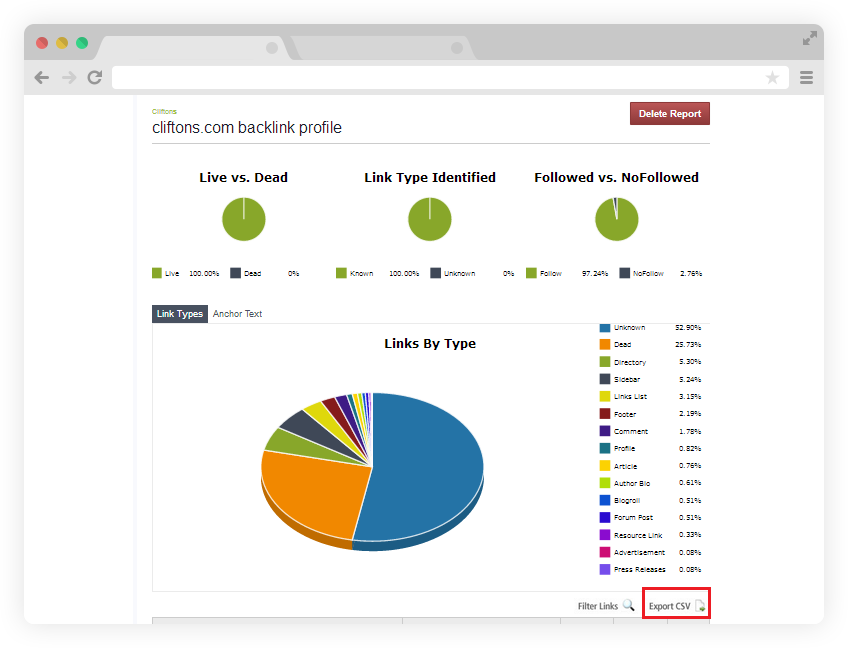Image resolution: width=848 pixels, height=648 pixels.
Task: Click the "Followed vs. NoFollowed" chart heading
Action: coord(617,177)
